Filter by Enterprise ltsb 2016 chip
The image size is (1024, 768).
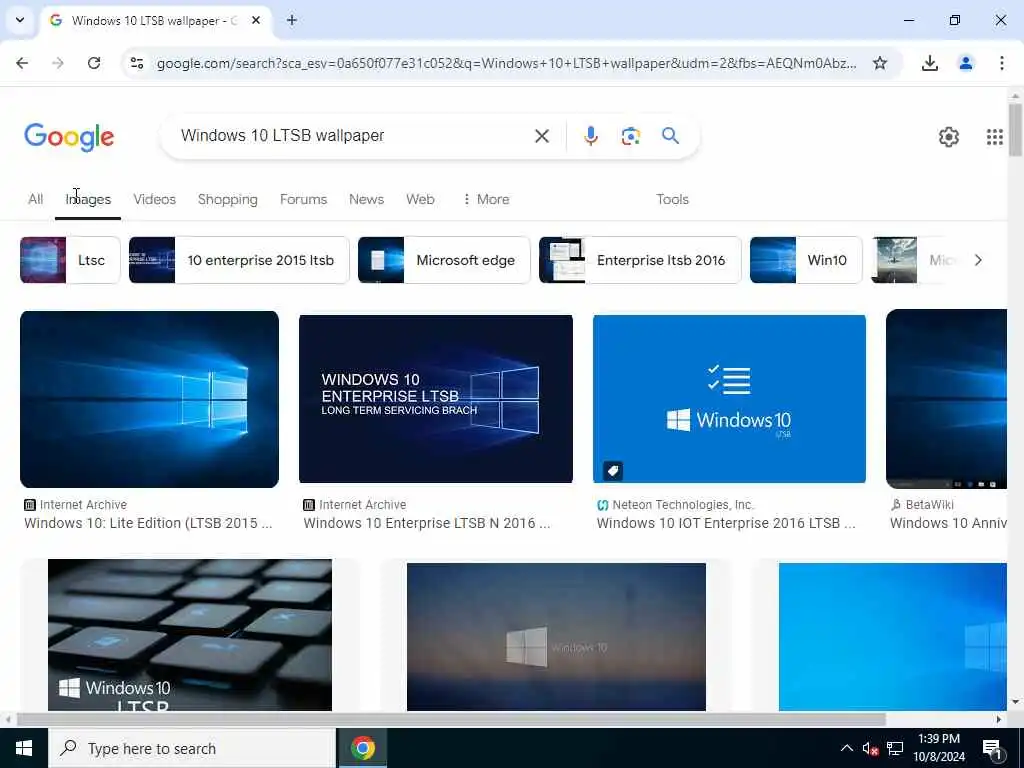640,260
